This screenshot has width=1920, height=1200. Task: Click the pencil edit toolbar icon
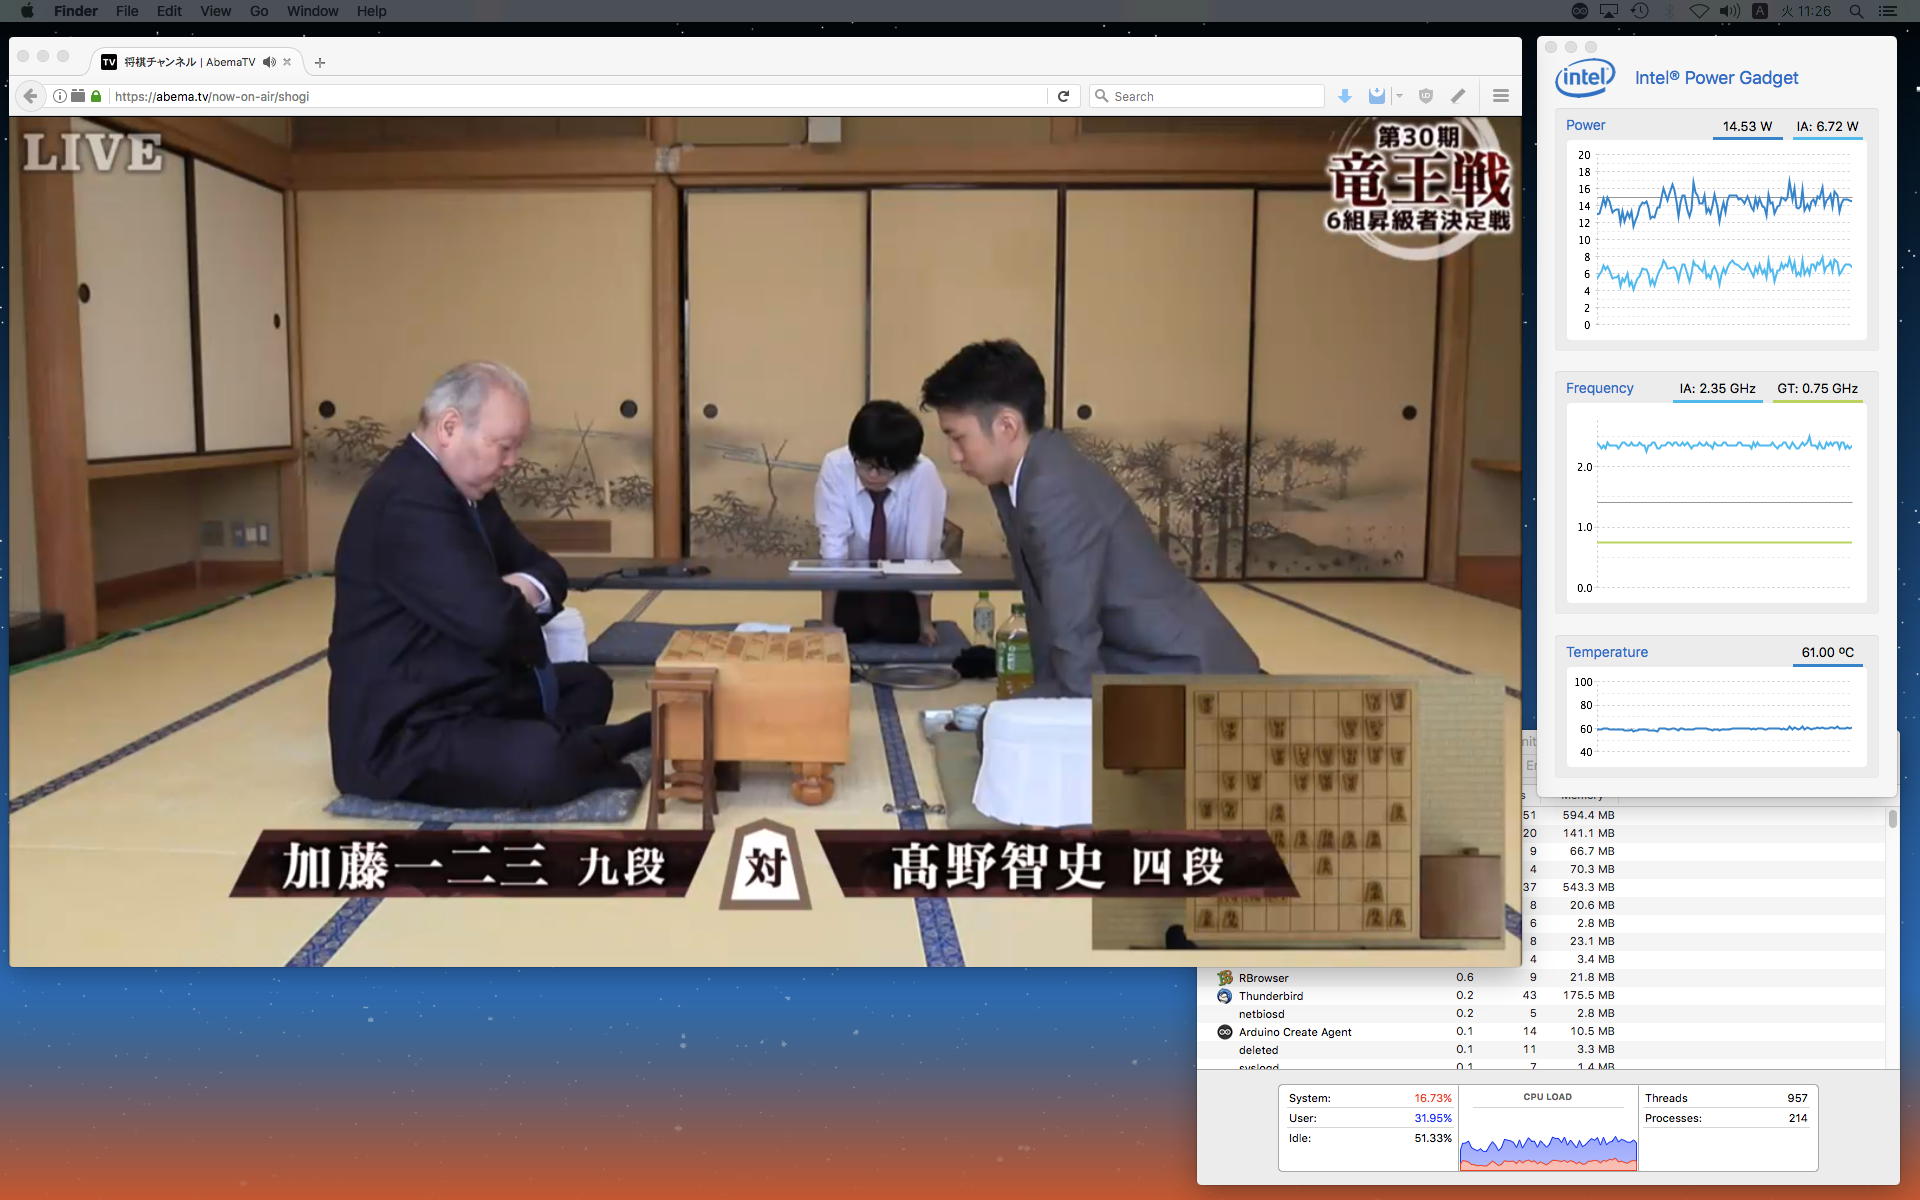pos(1458,96)
